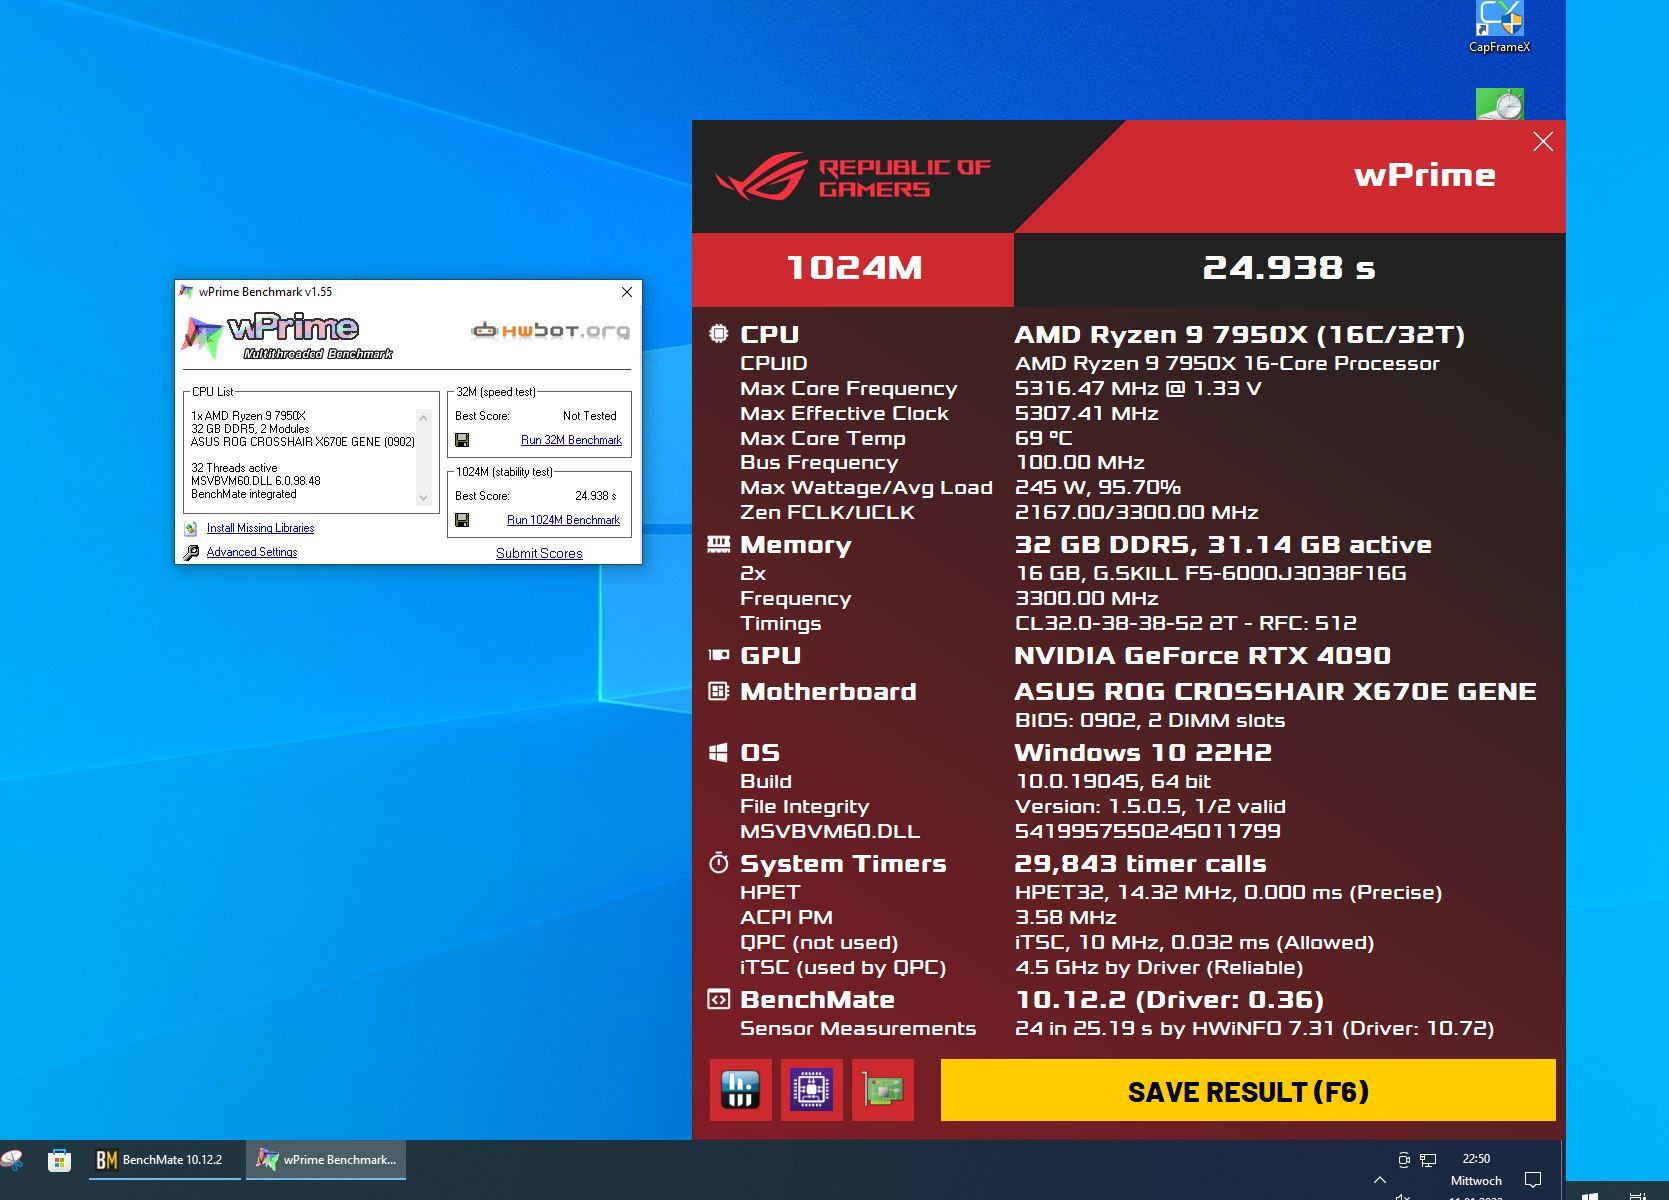Select the Max Core Temp value 69 °C
This screenshot has height=1200, width=1669.
(x=1044, y=438)
